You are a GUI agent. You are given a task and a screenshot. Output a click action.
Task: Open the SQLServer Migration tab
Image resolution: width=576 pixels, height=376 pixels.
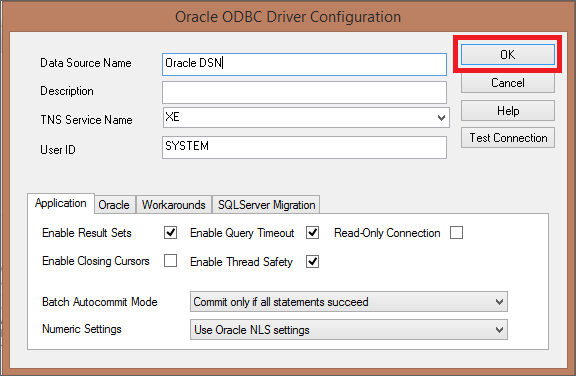tap(266, 205)
